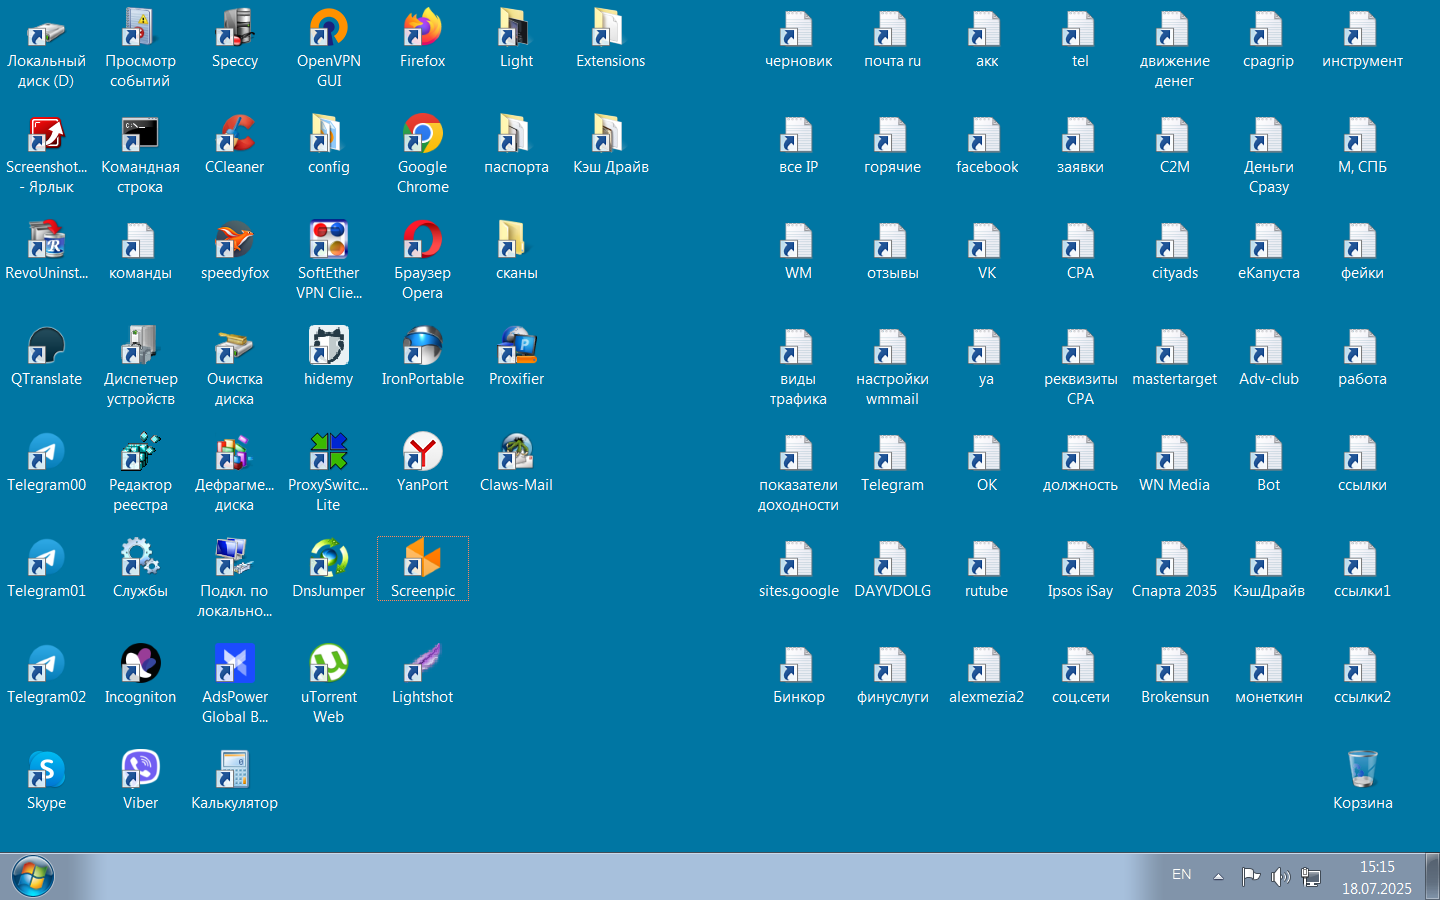
Task: Click the Lightshot feather icon
Action: pyautogui.click(x=422, y=674)
